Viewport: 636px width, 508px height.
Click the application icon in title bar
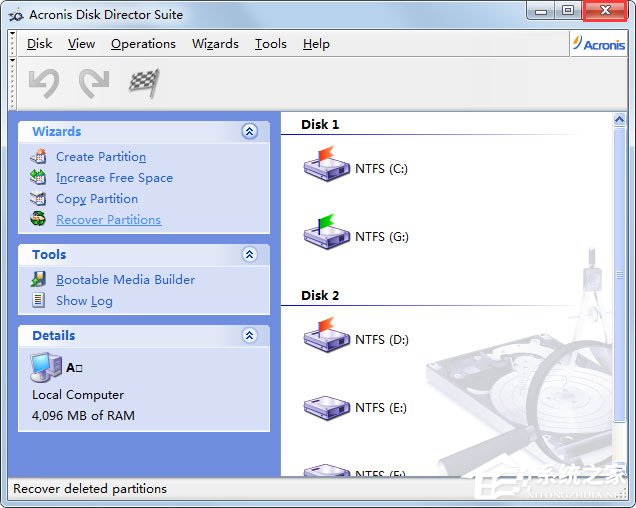[16, 15]
